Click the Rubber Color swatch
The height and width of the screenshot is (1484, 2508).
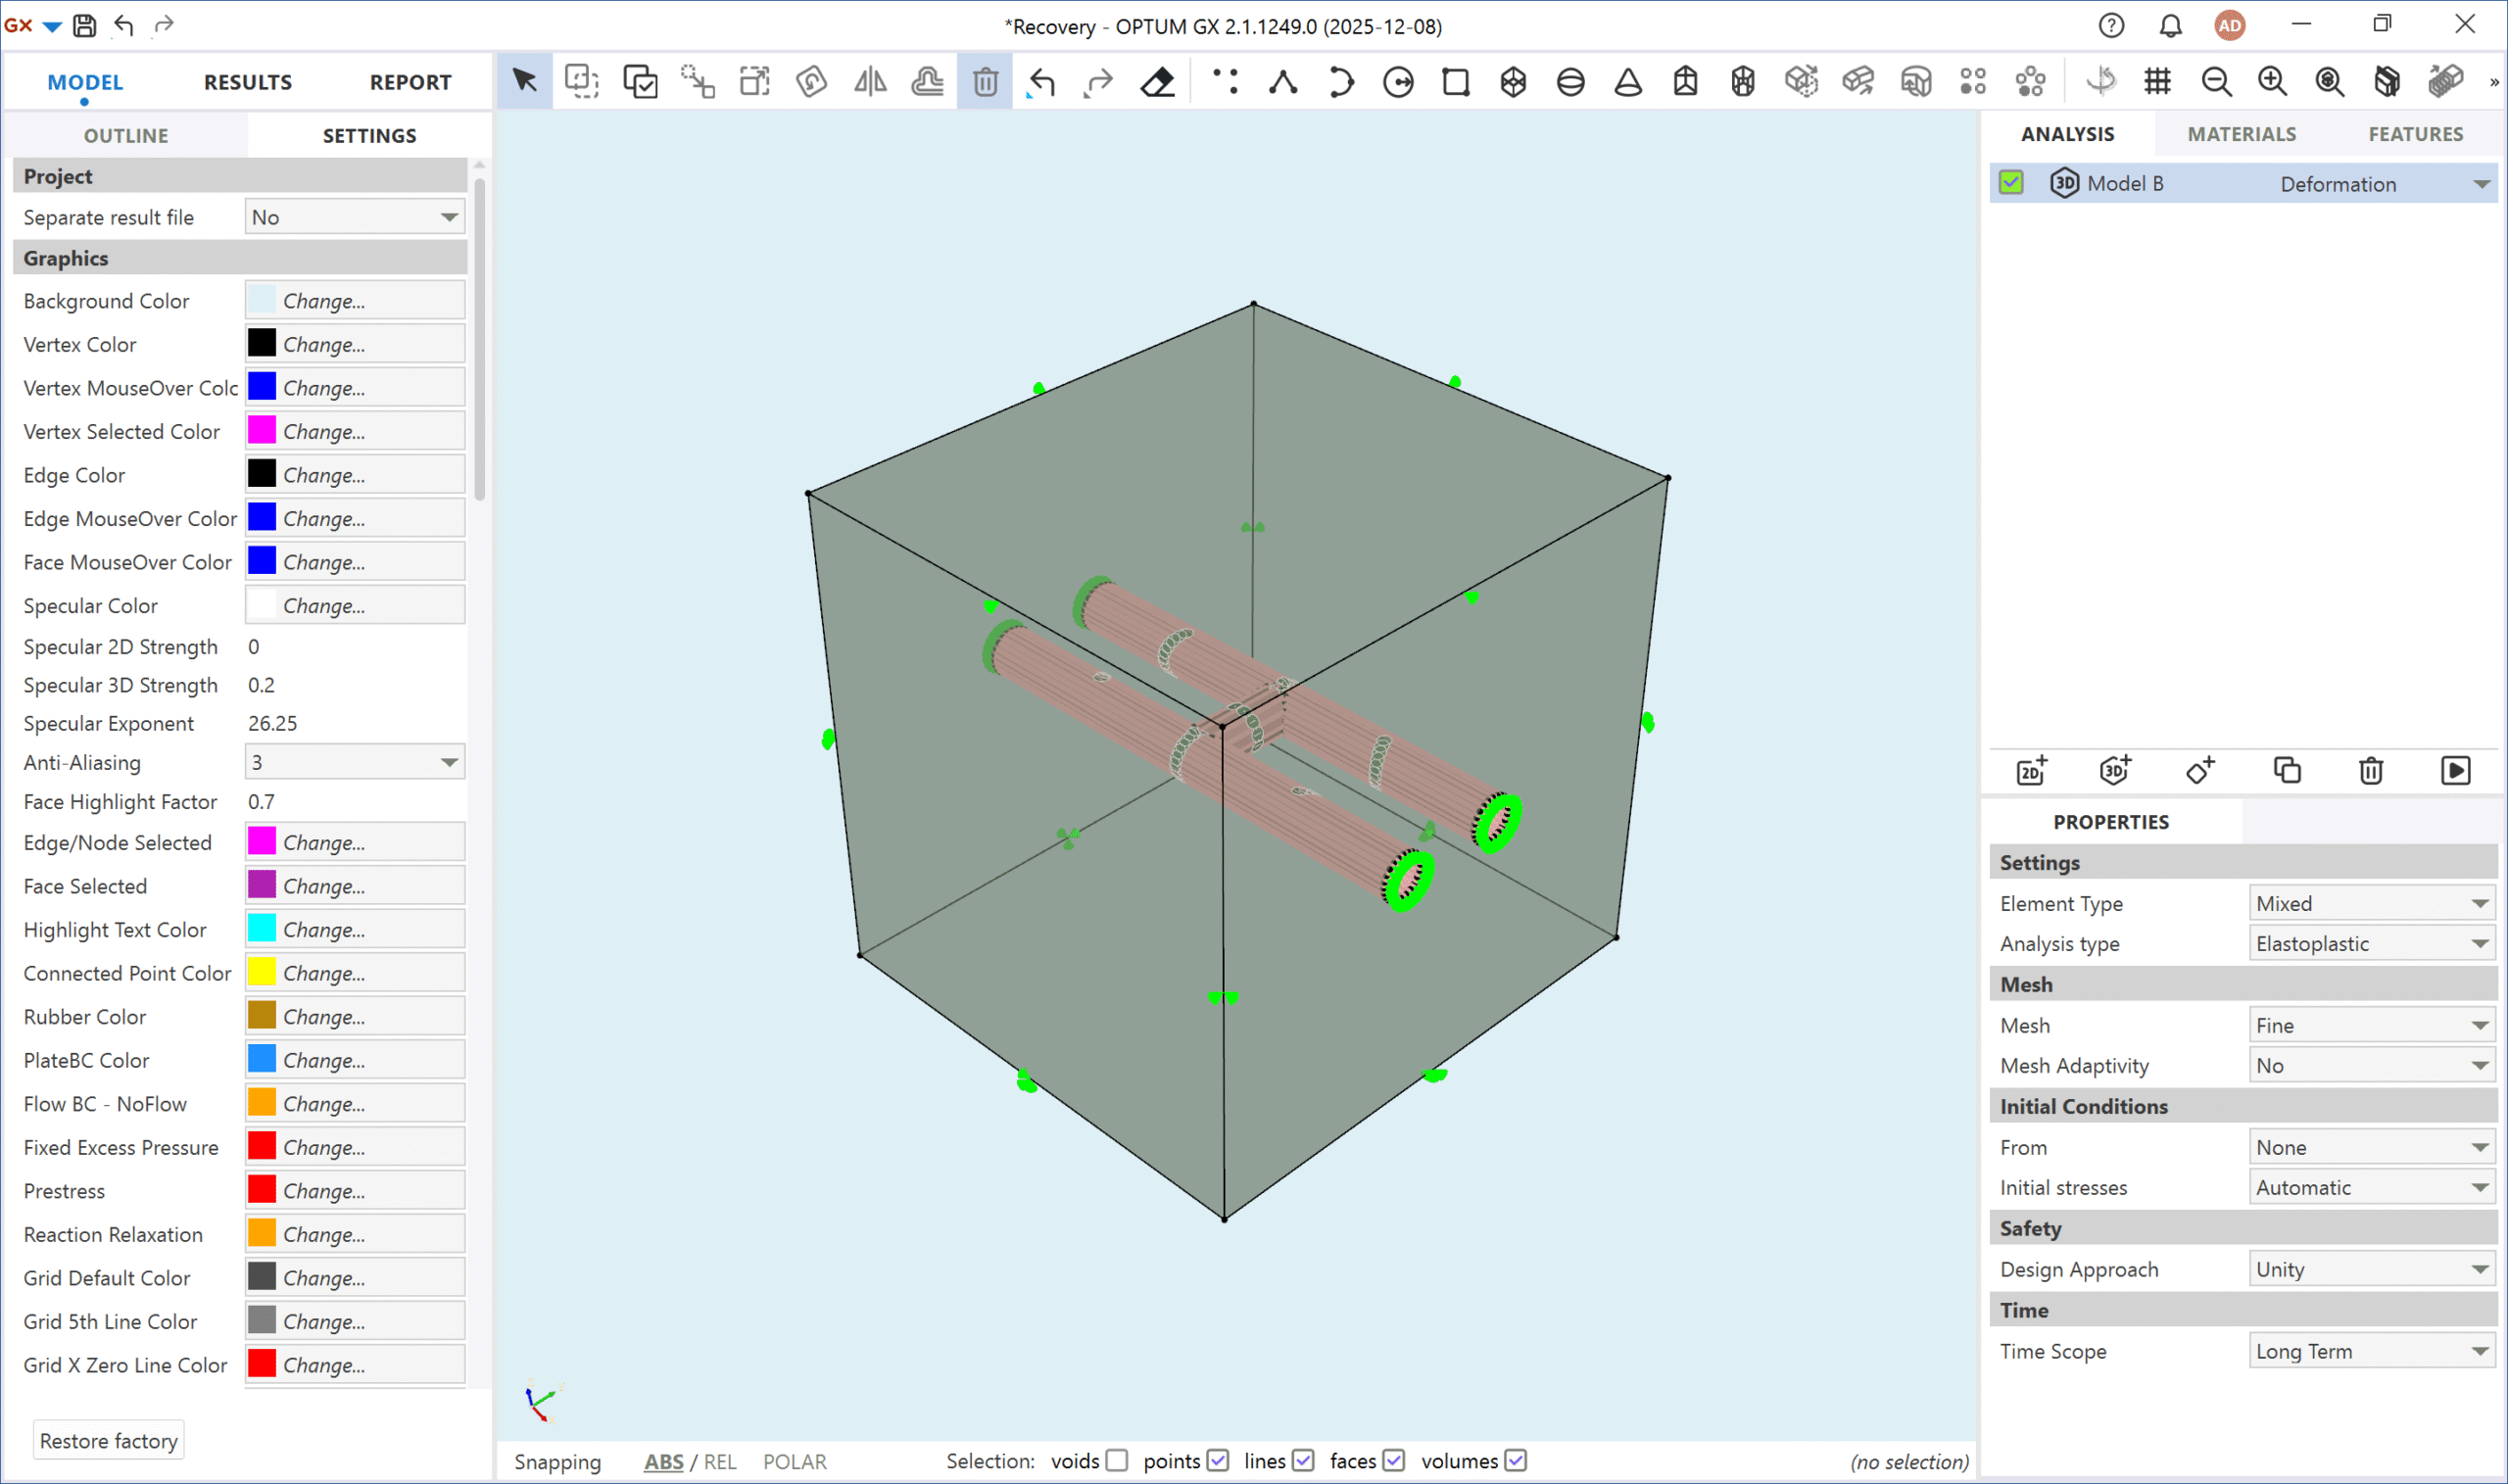pyautogui.click(x=262, y=1017)
